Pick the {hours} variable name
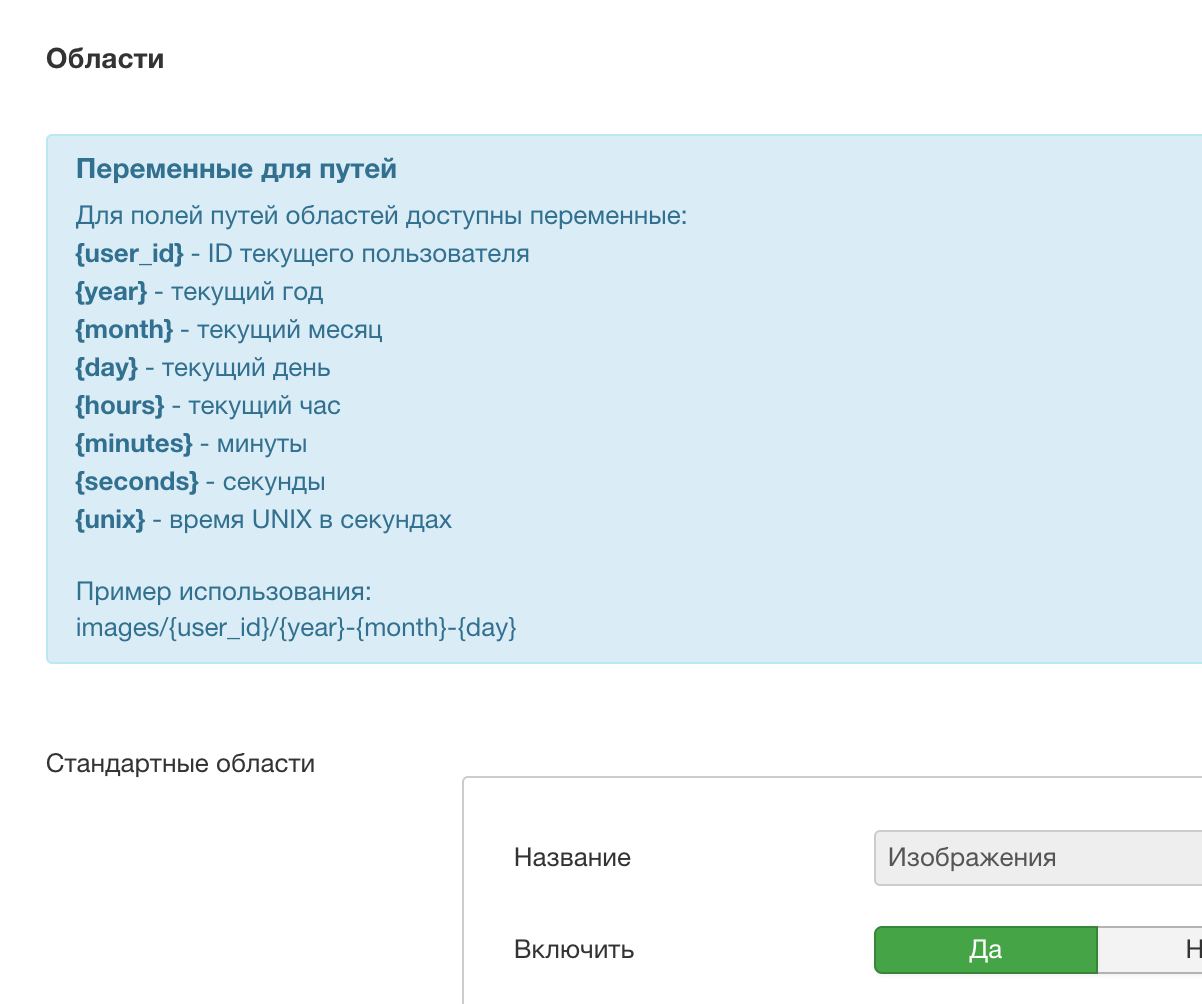1202x1004 pixels. pos(119,406)
